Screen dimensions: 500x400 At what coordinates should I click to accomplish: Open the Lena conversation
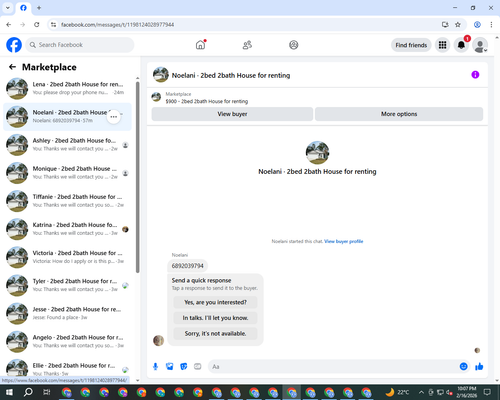pos(67,88)
